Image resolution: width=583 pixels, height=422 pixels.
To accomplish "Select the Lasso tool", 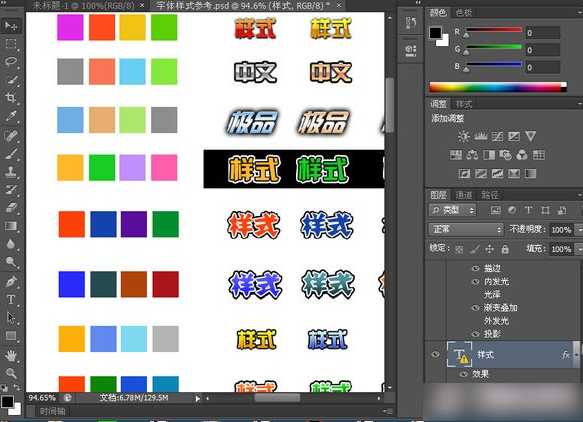I will (x=11, y=61).
